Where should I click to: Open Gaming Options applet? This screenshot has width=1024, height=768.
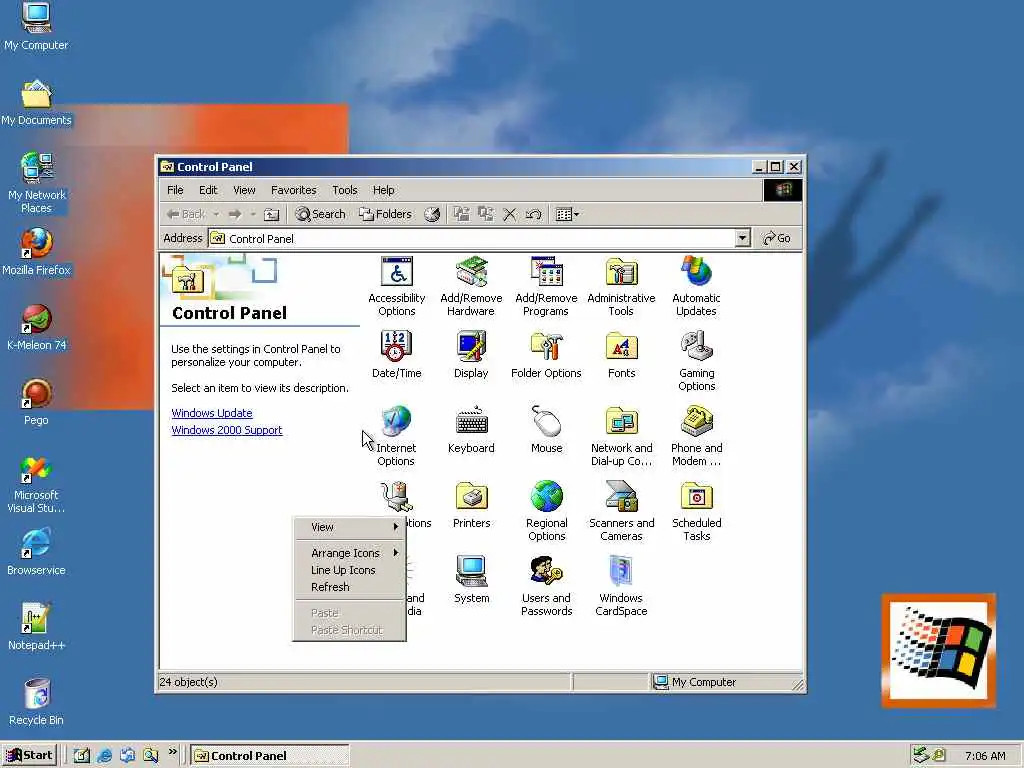tap(696, 361)
